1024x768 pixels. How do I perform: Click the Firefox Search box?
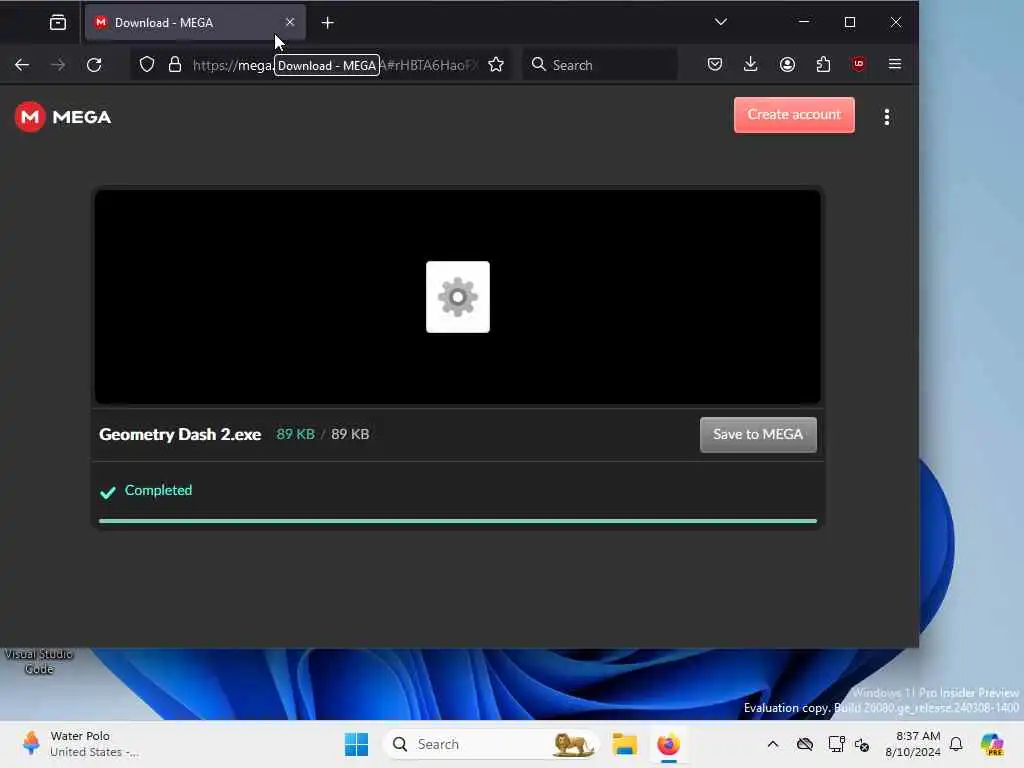[x=600, y=65]
